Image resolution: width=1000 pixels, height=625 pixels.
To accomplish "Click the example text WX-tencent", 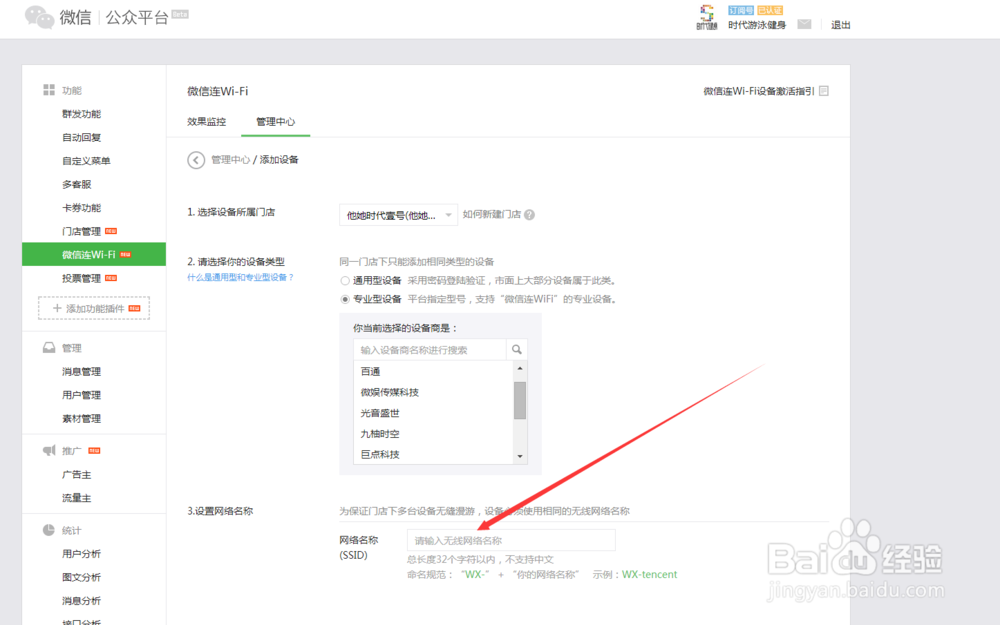I will click(x=649, y=575).
